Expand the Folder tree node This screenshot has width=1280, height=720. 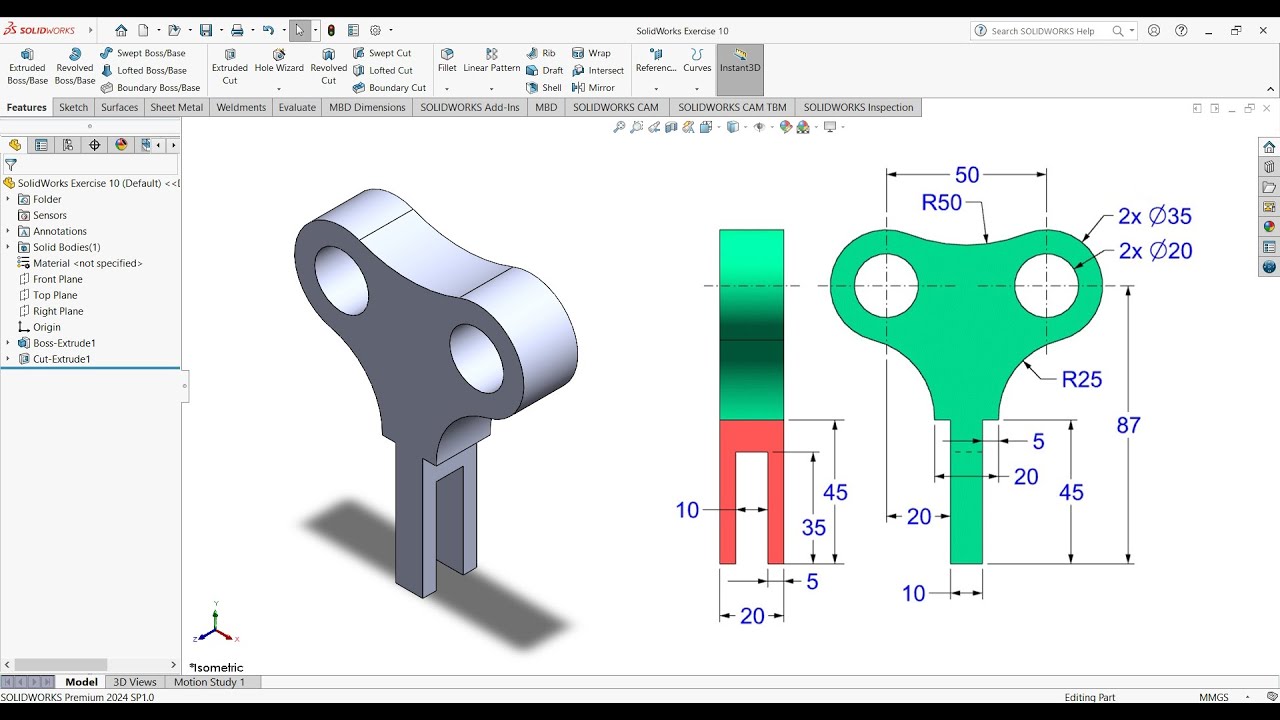click(8, 199)
